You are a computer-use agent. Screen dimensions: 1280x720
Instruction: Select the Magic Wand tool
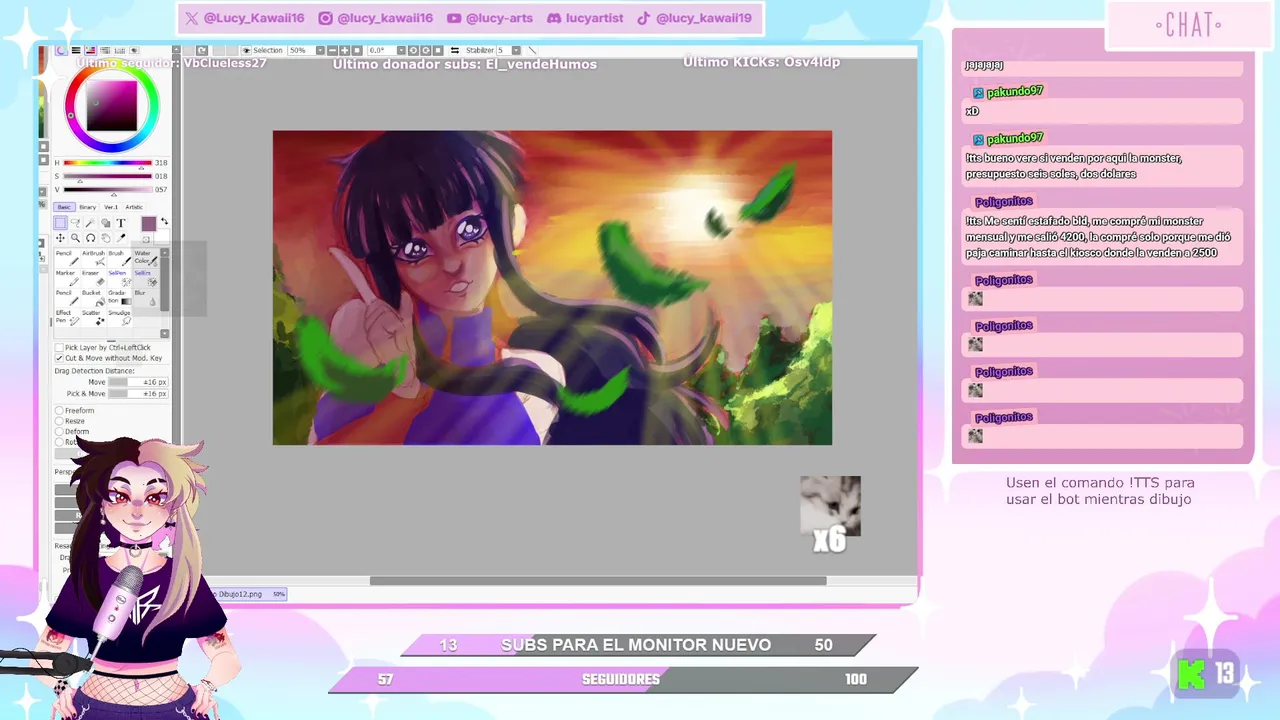pos(91,223)
